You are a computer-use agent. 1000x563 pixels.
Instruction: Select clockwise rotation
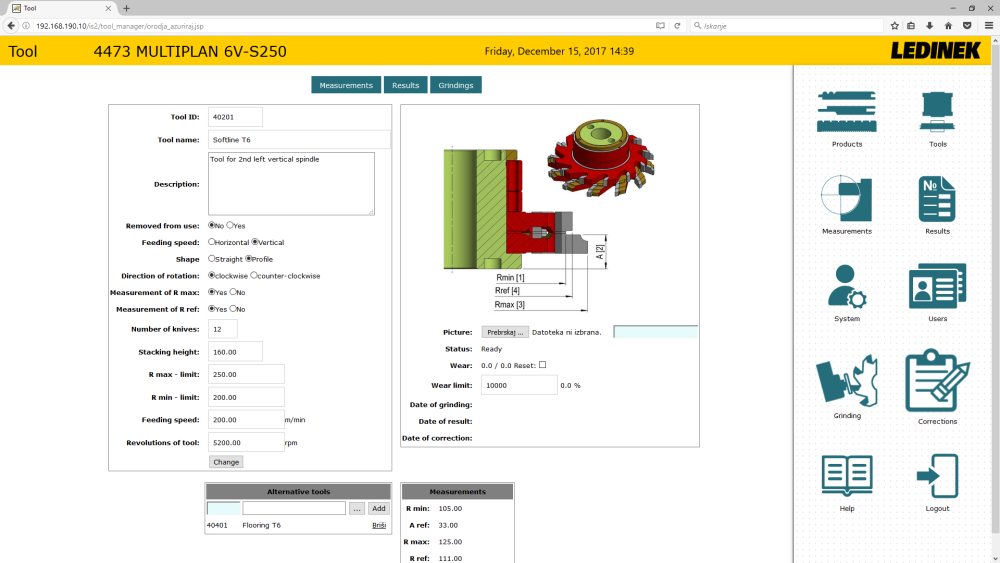pyautogui.click(x=212, y=275)
